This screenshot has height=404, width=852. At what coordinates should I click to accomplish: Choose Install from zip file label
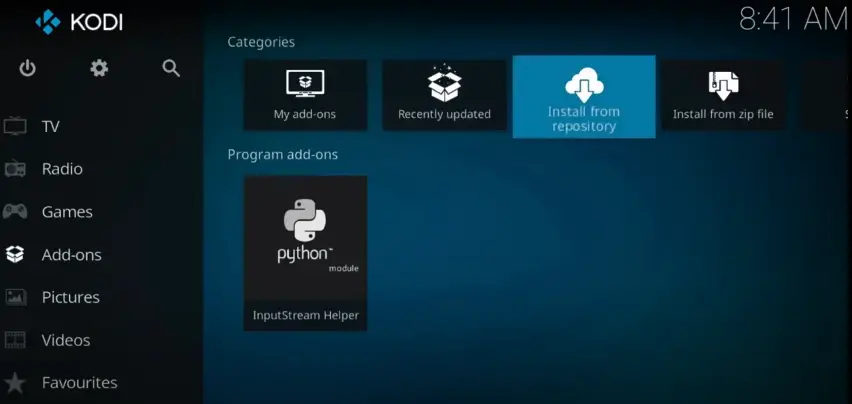coord(723,115)
